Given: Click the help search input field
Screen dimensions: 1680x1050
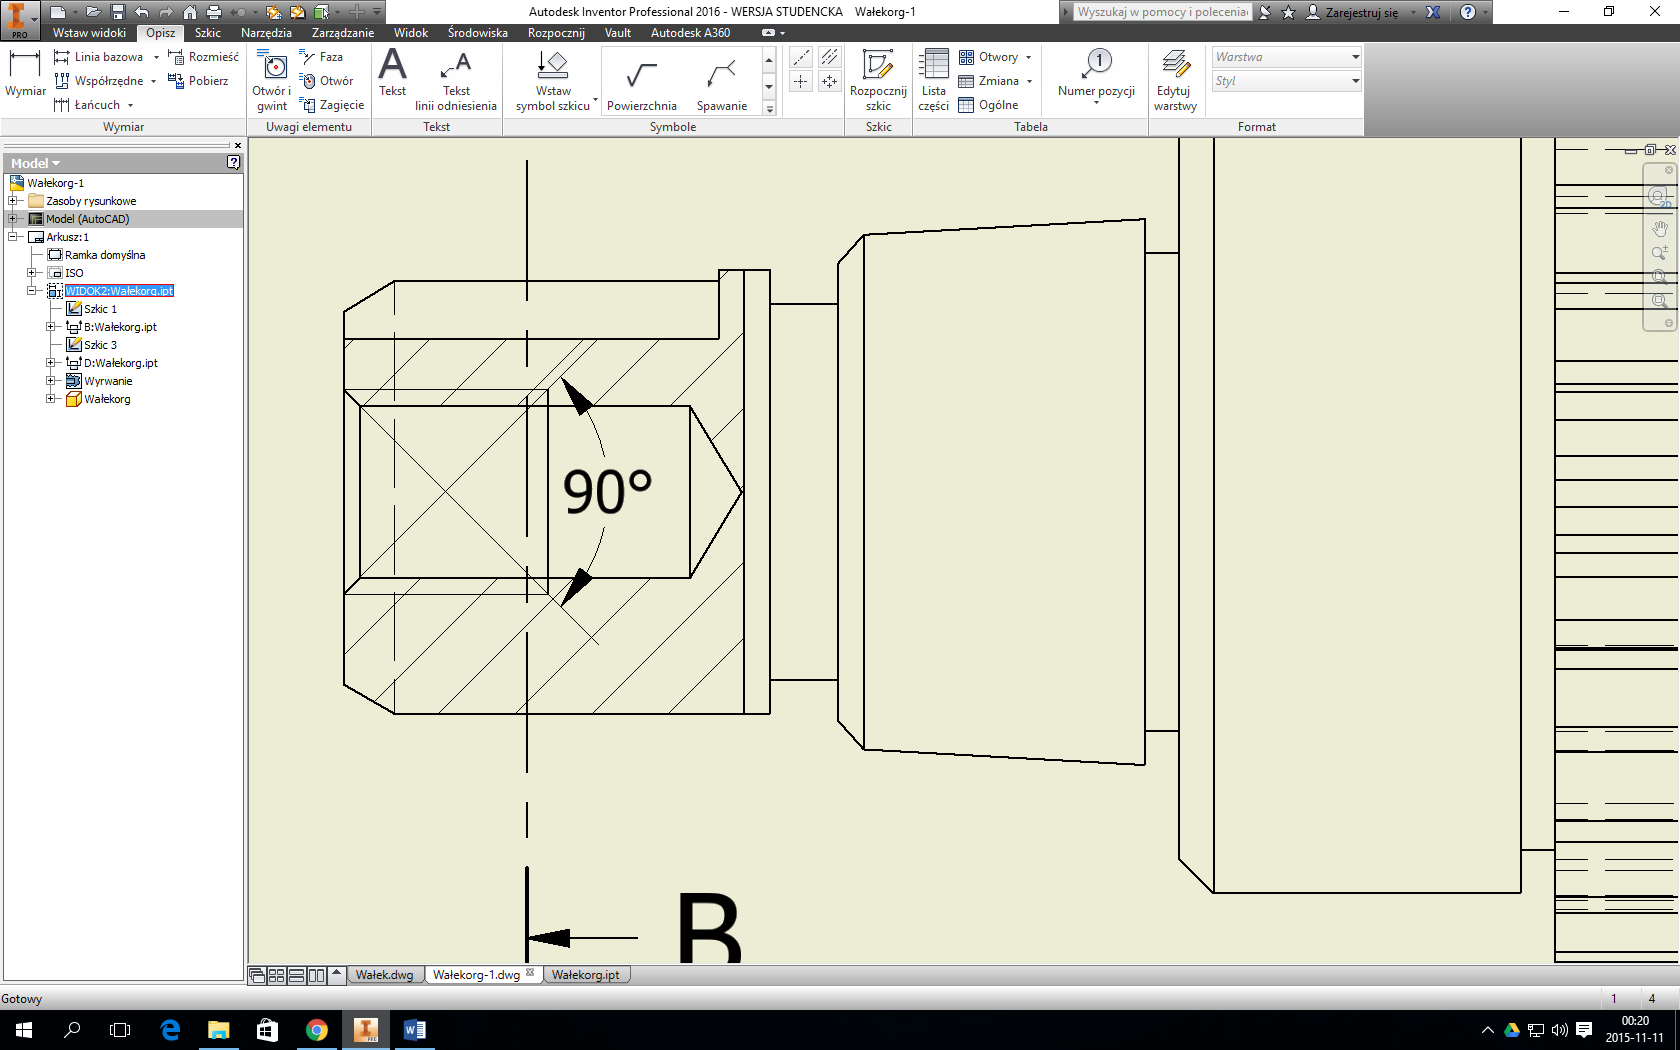Looking at the screenshot, I should click(x=1162, y=12).
